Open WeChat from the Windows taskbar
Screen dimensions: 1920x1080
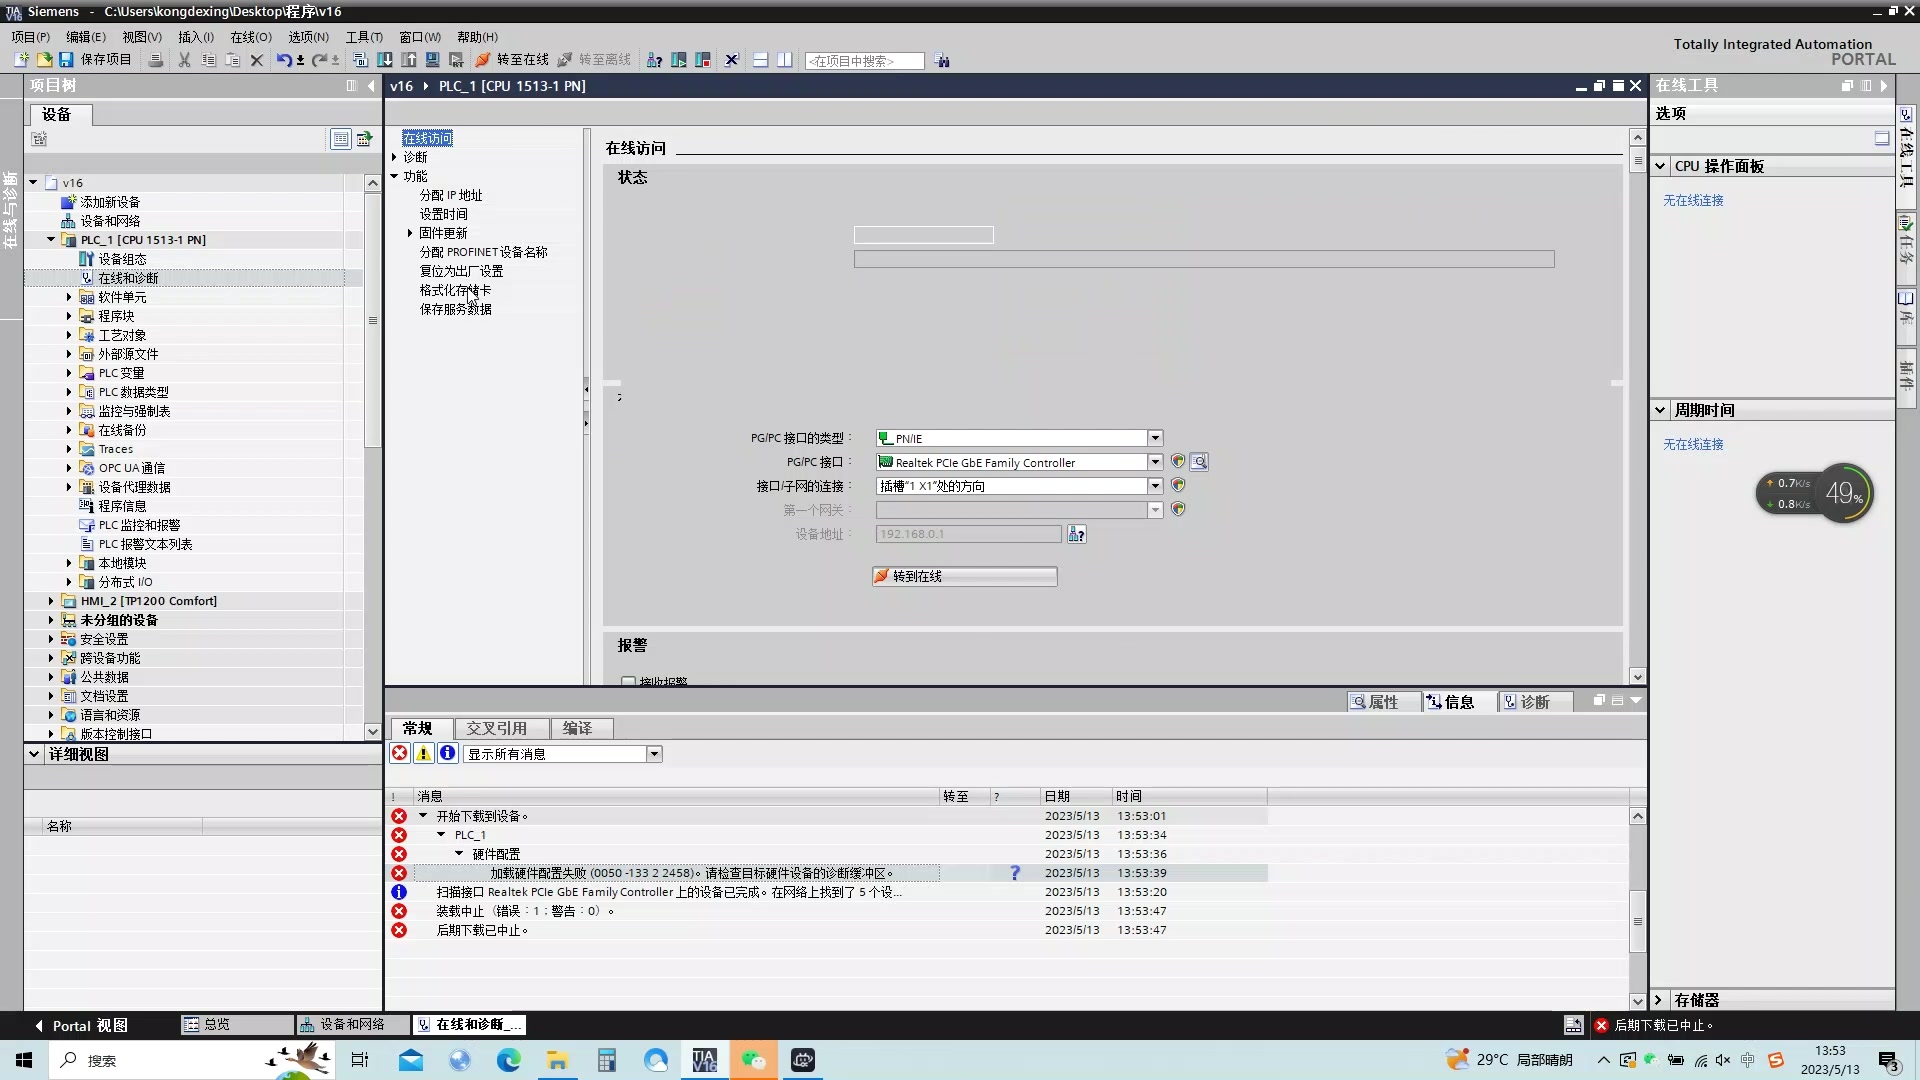click(753, 1060)
